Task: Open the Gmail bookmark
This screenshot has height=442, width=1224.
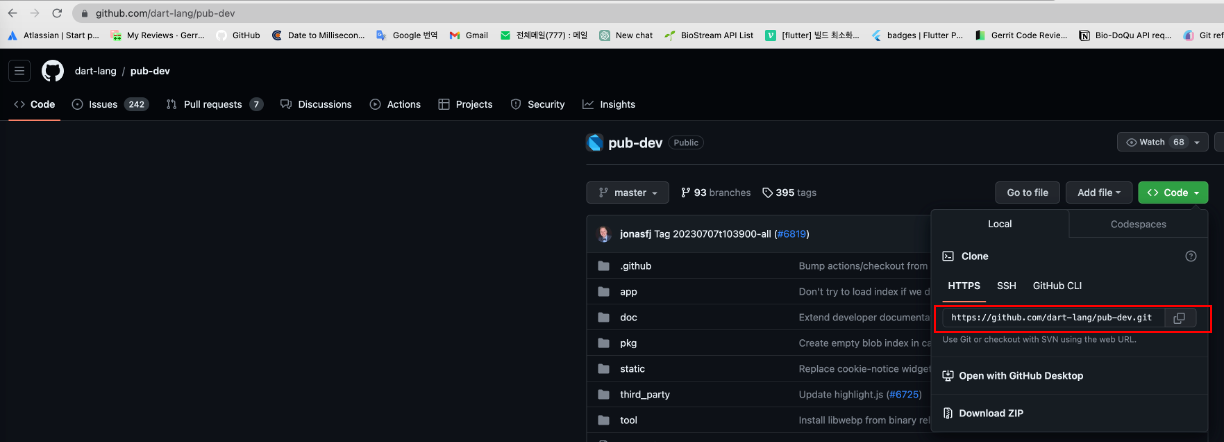Action: [x=468, y=35]
